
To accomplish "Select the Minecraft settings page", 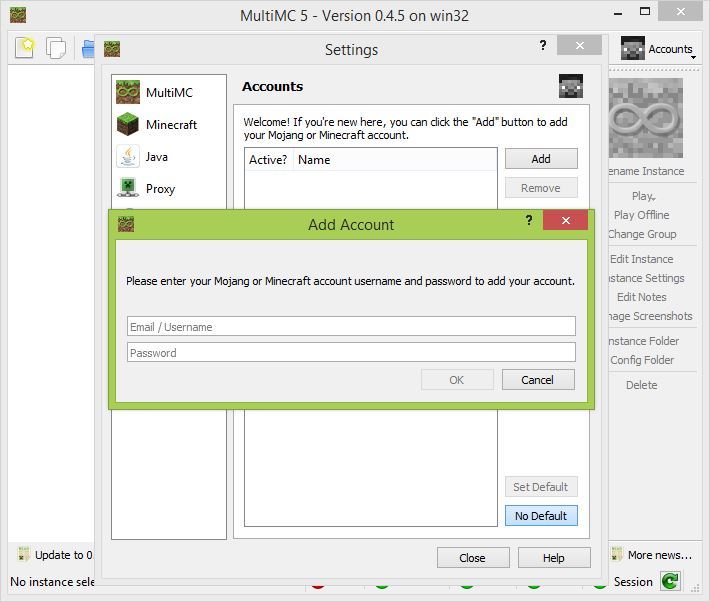I will click(168, 125).
